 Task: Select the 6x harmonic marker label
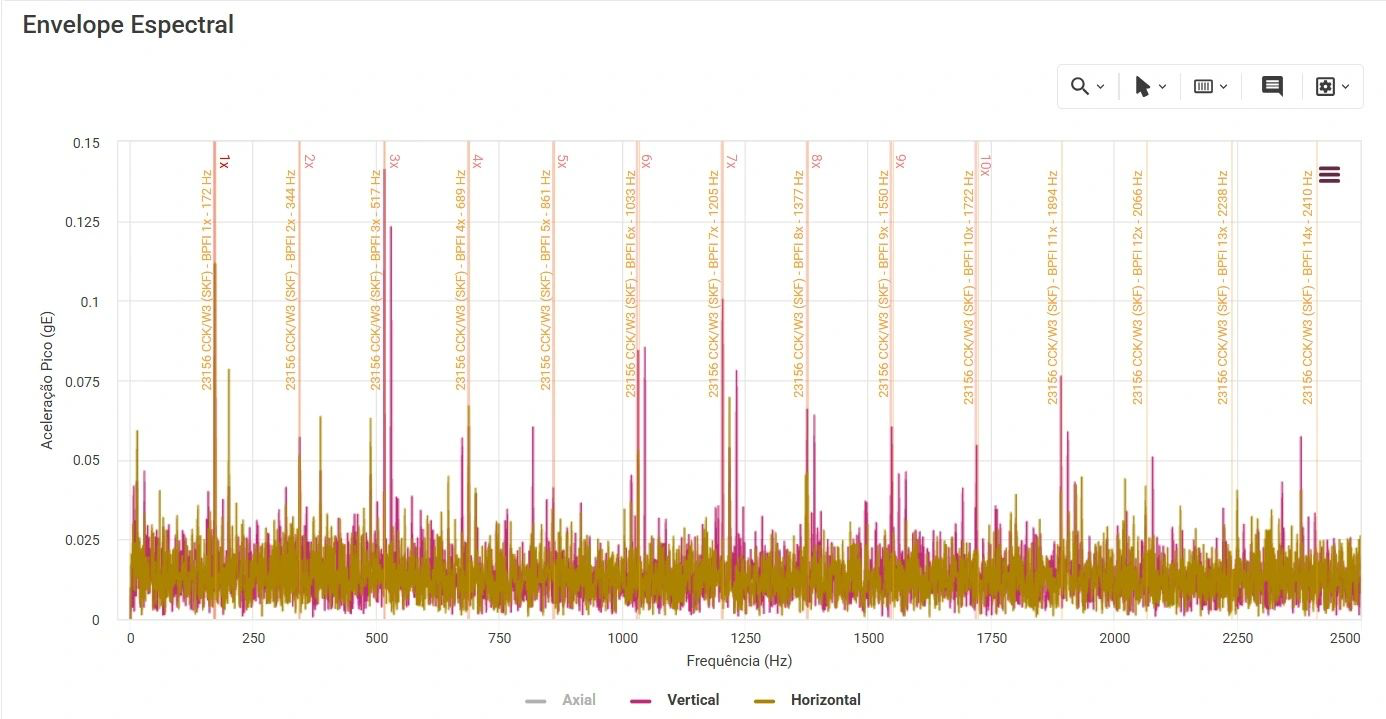coord(647,161)
